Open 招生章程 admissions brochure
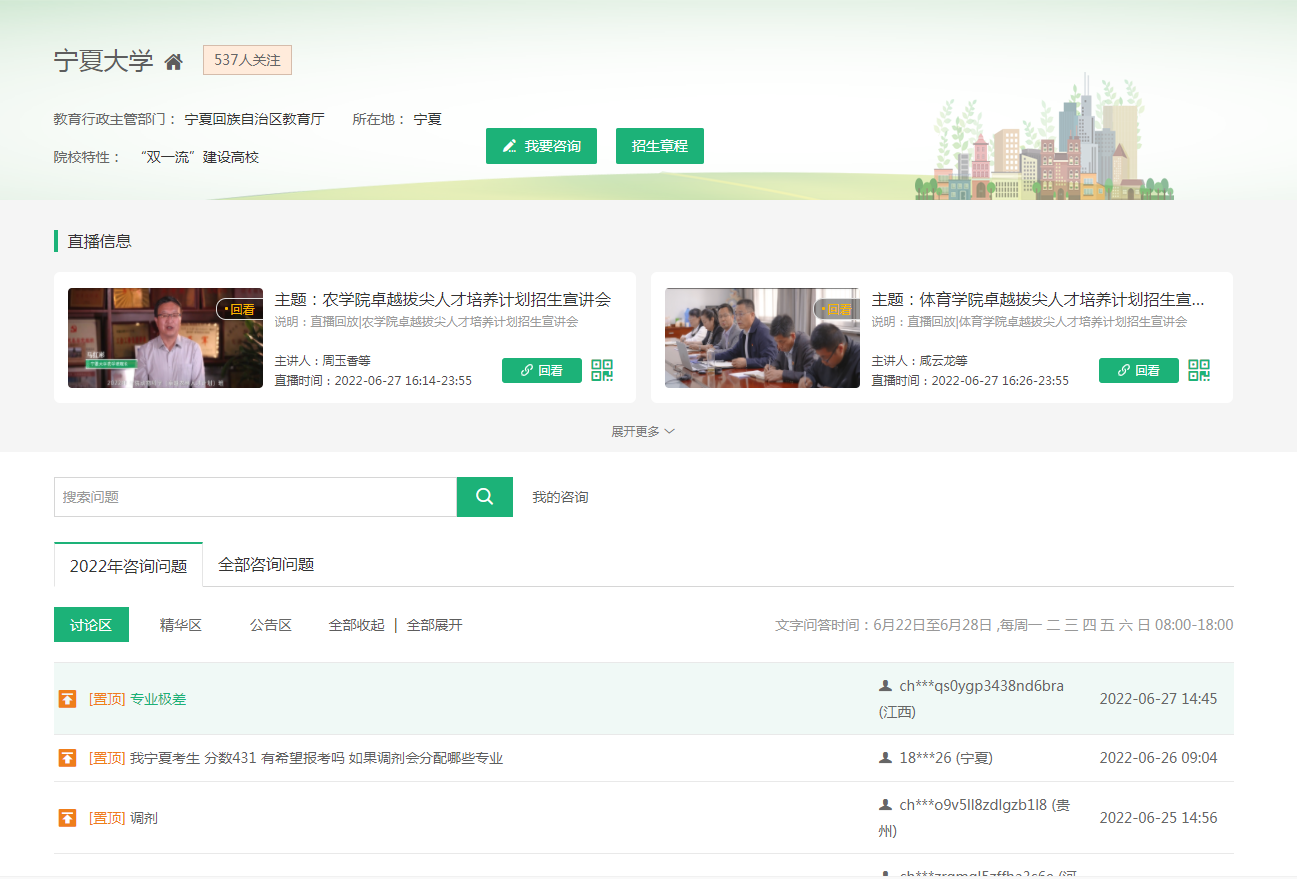The width and height of the screenshot is (1297, 879). pos(660,146)
